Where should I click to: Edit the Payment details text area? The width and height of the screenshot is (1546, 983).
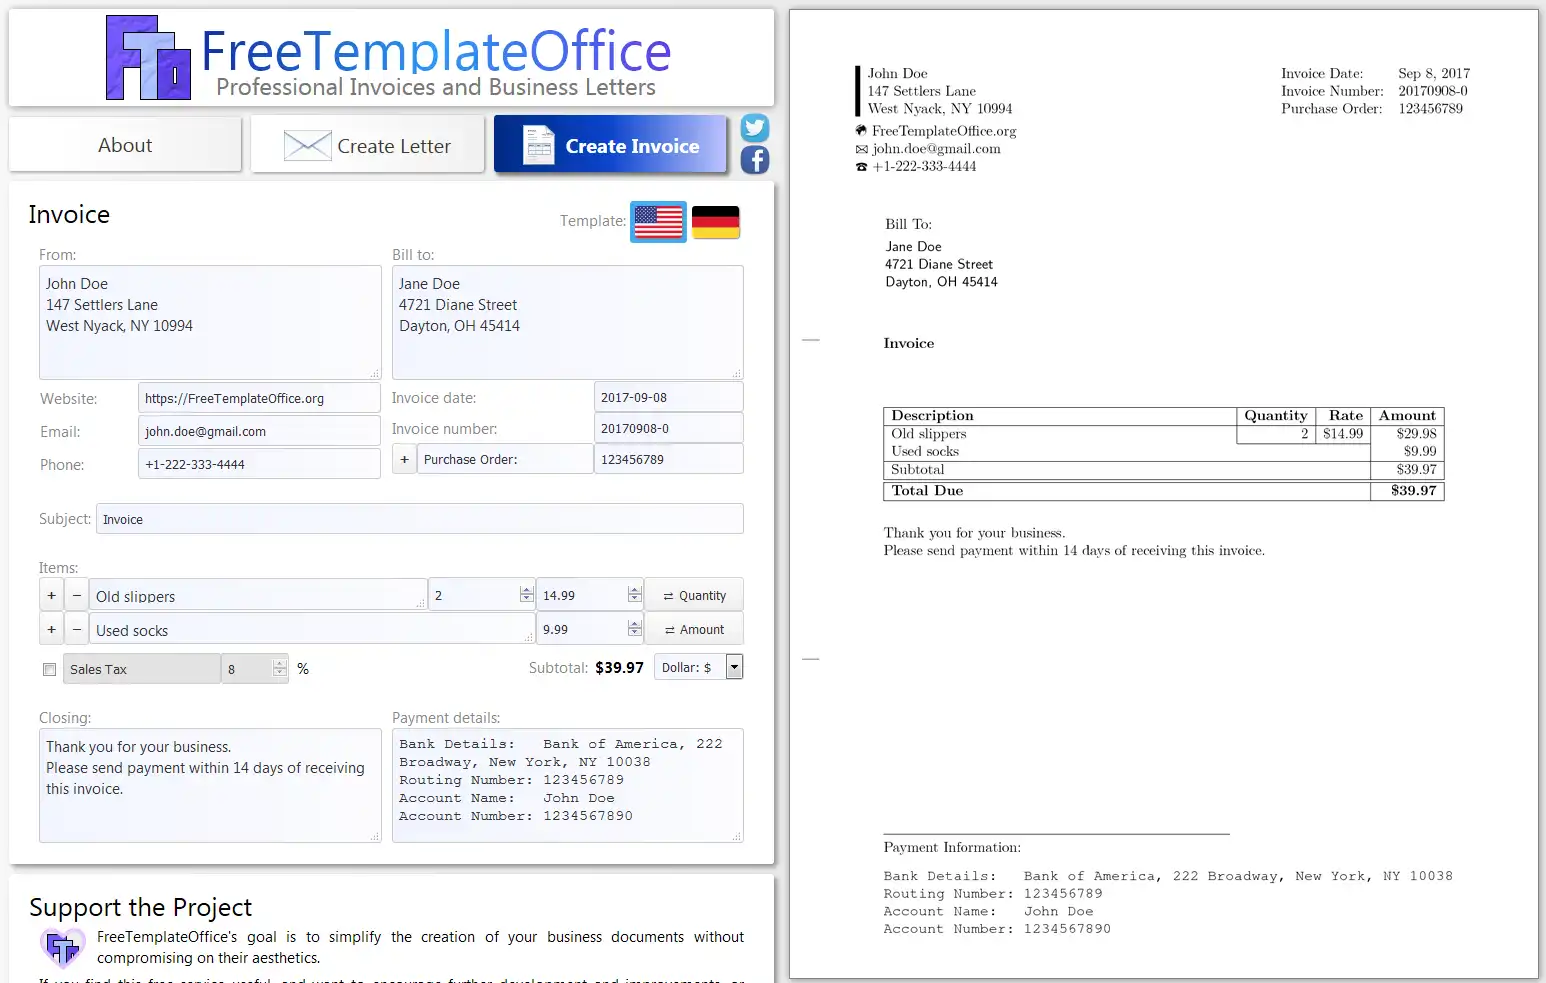tap(568, 786)
